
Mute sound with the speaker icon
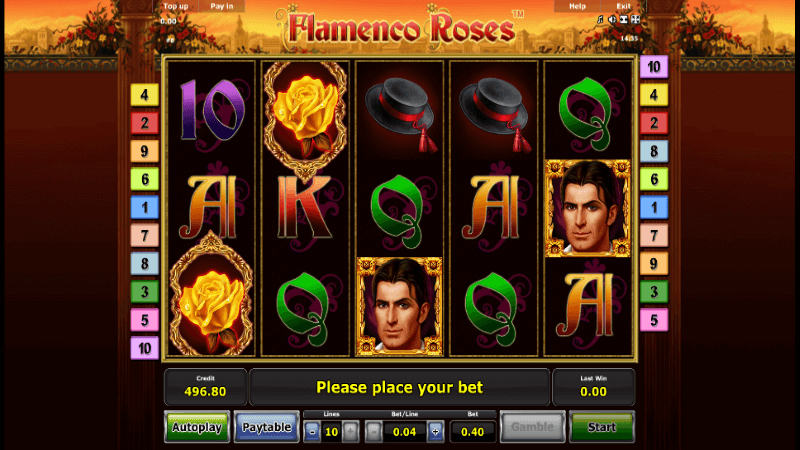coord(612,19)
